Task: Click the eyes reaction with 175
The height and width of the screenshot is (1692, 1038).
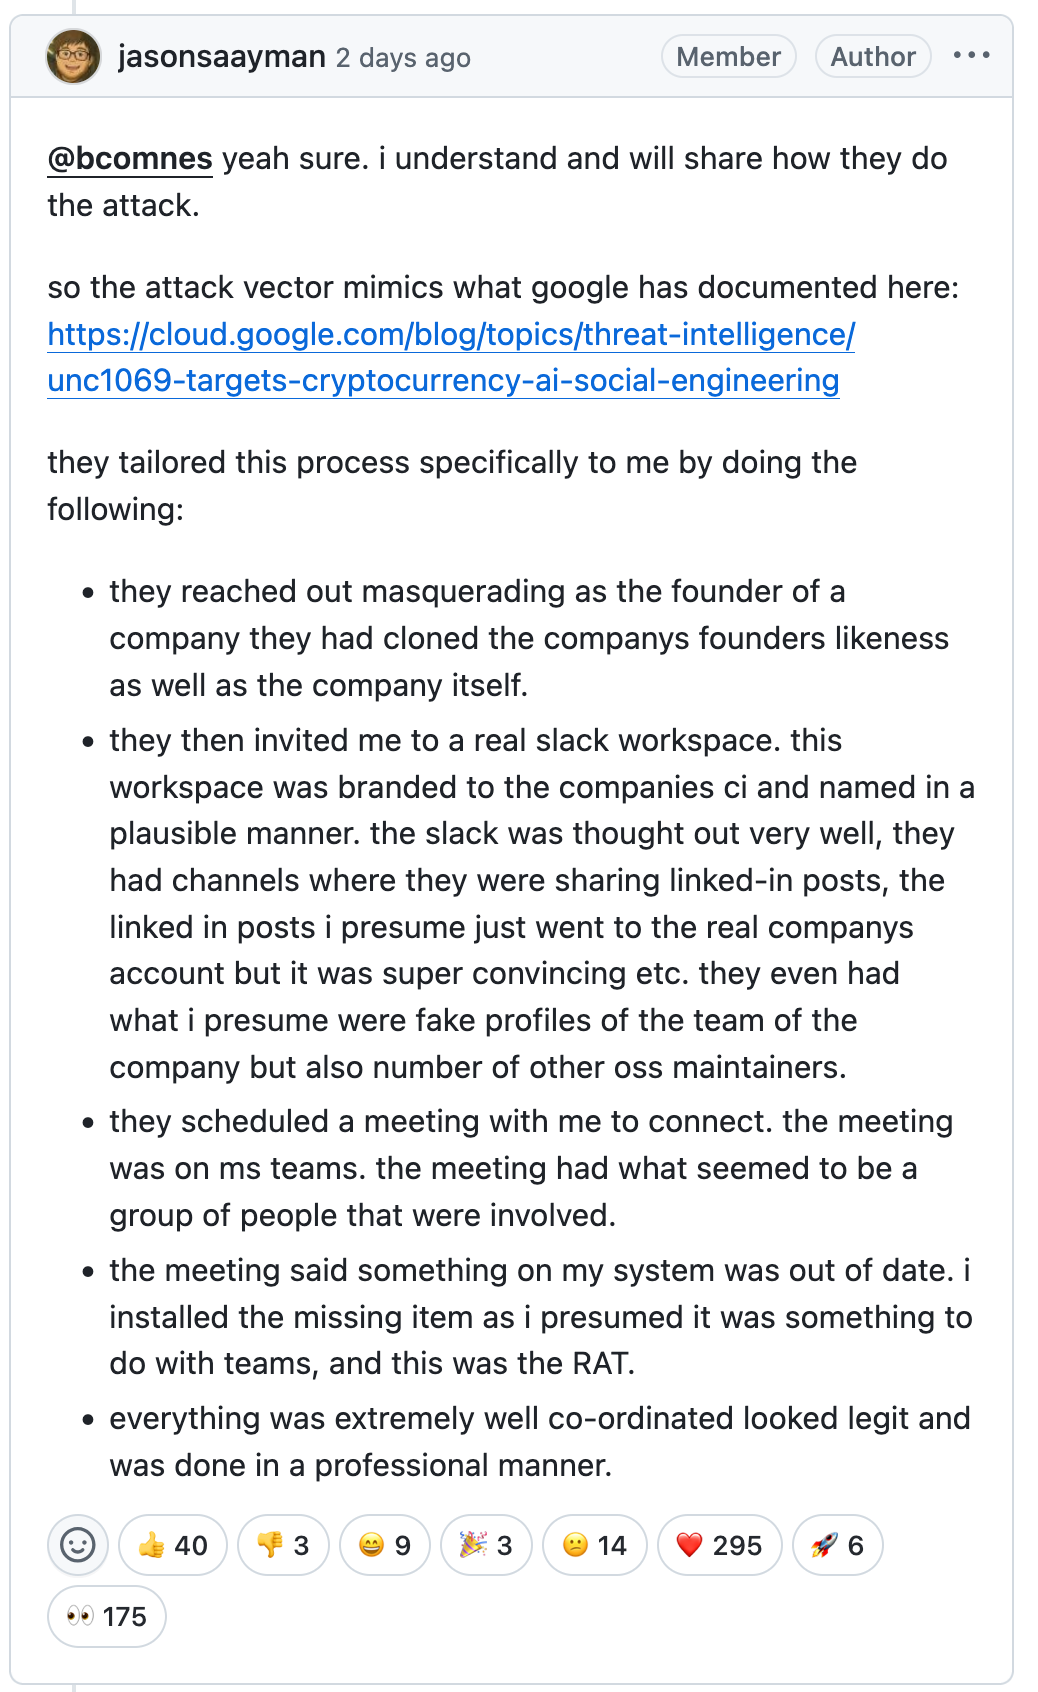Action: [x=107, y=1616]
